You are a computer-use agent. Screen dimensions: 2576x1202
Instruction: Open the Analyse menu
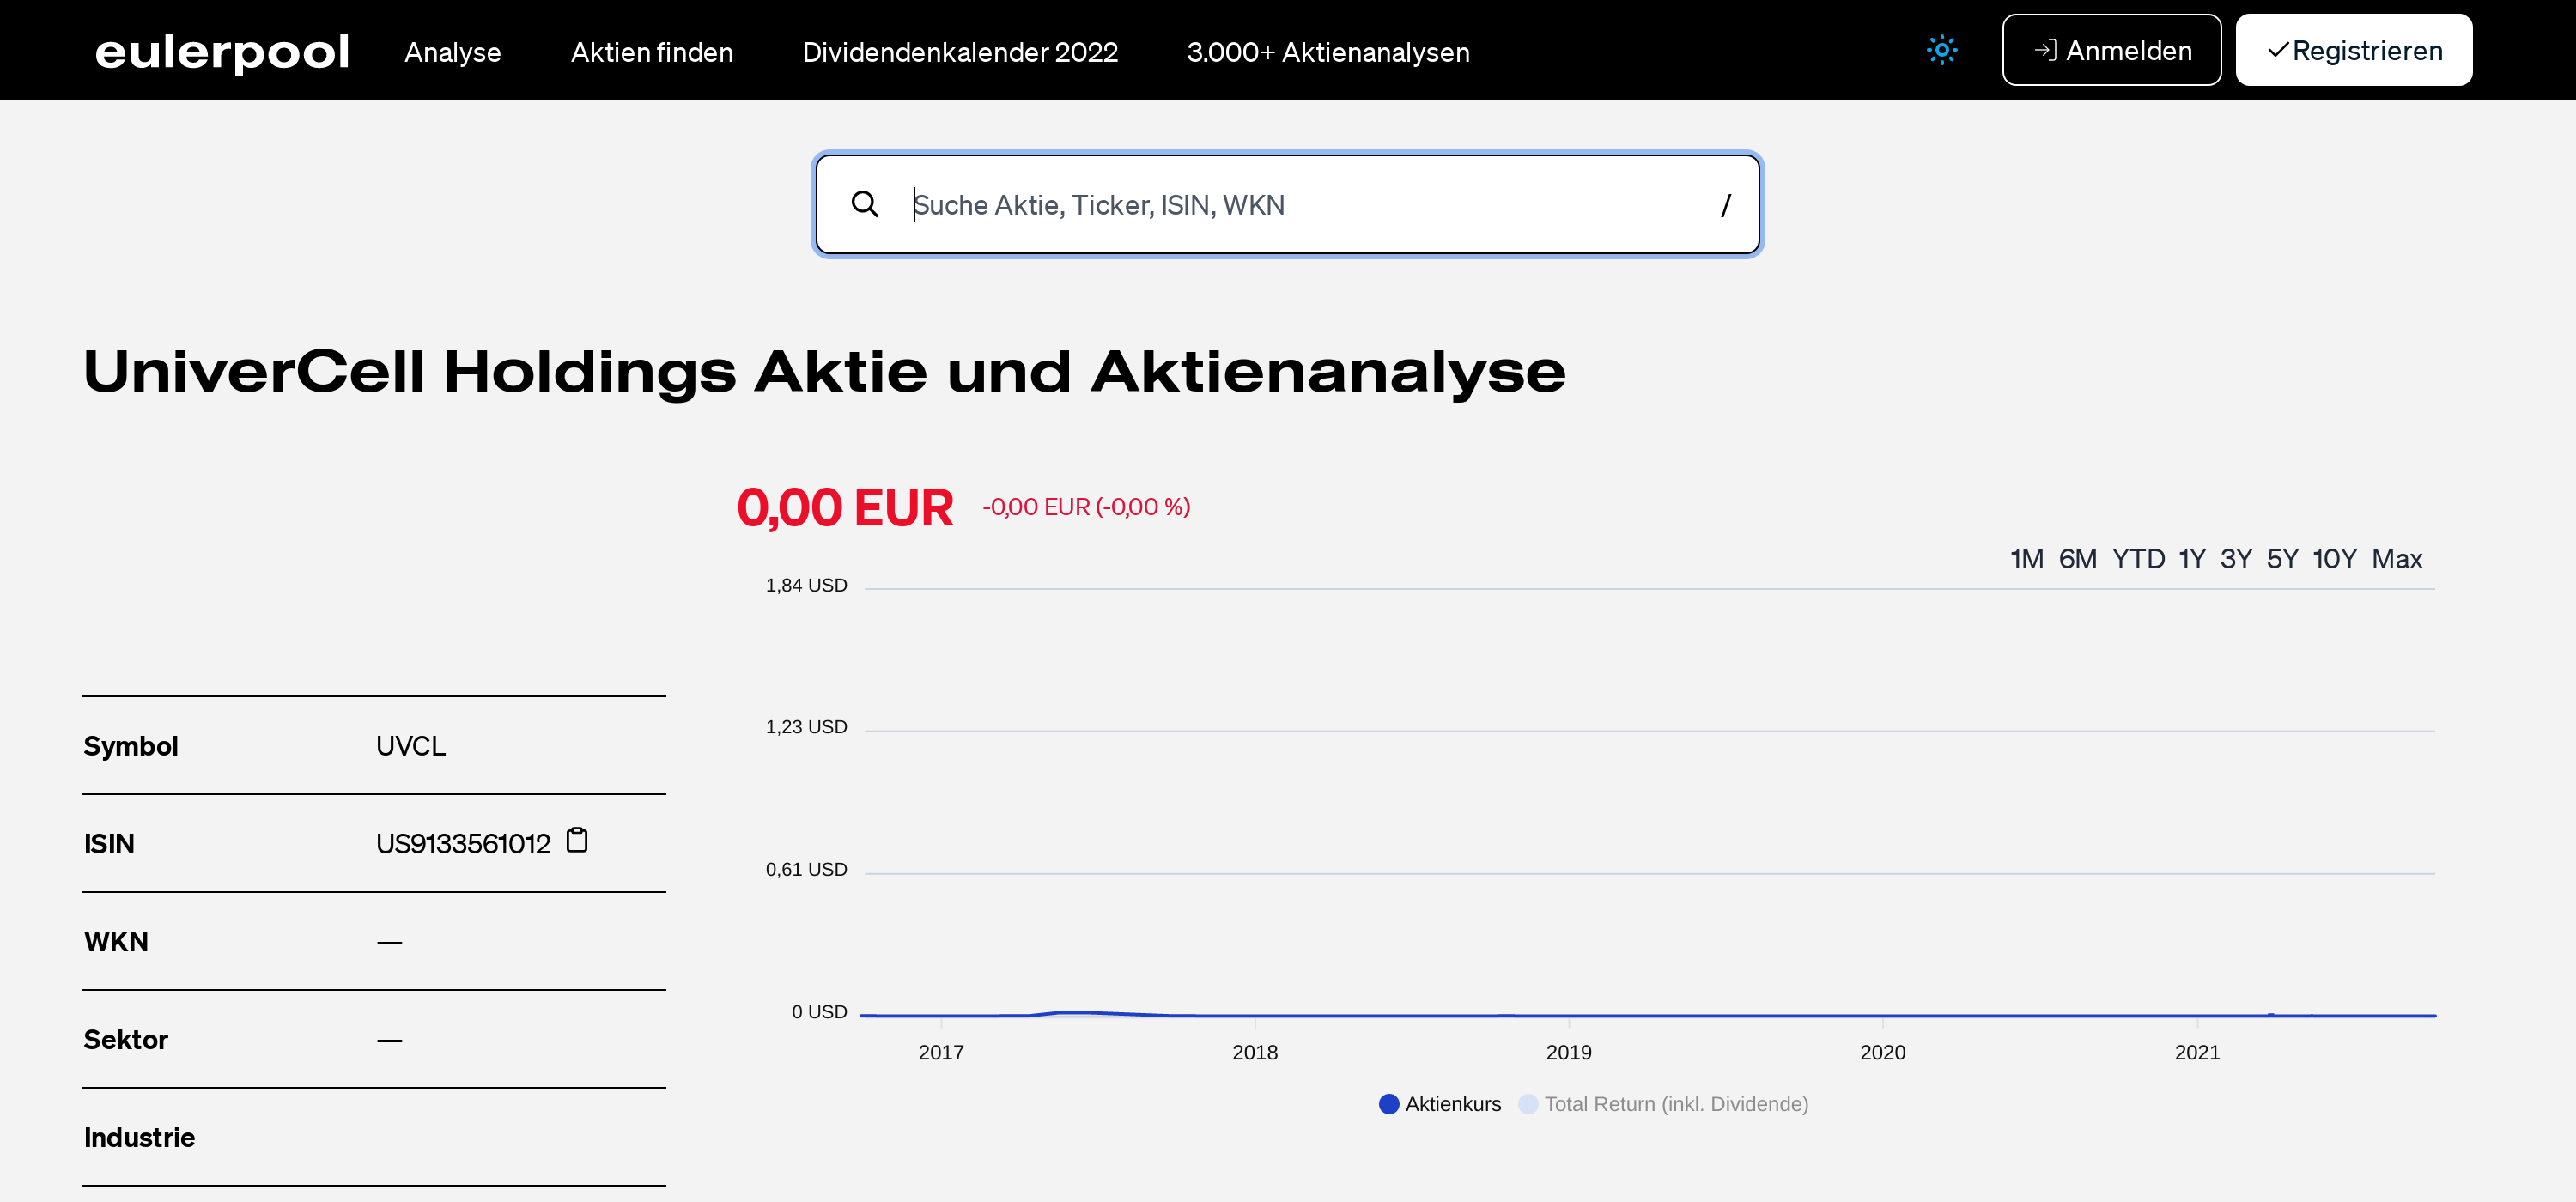pyautogui.click(x=453, y=52)
